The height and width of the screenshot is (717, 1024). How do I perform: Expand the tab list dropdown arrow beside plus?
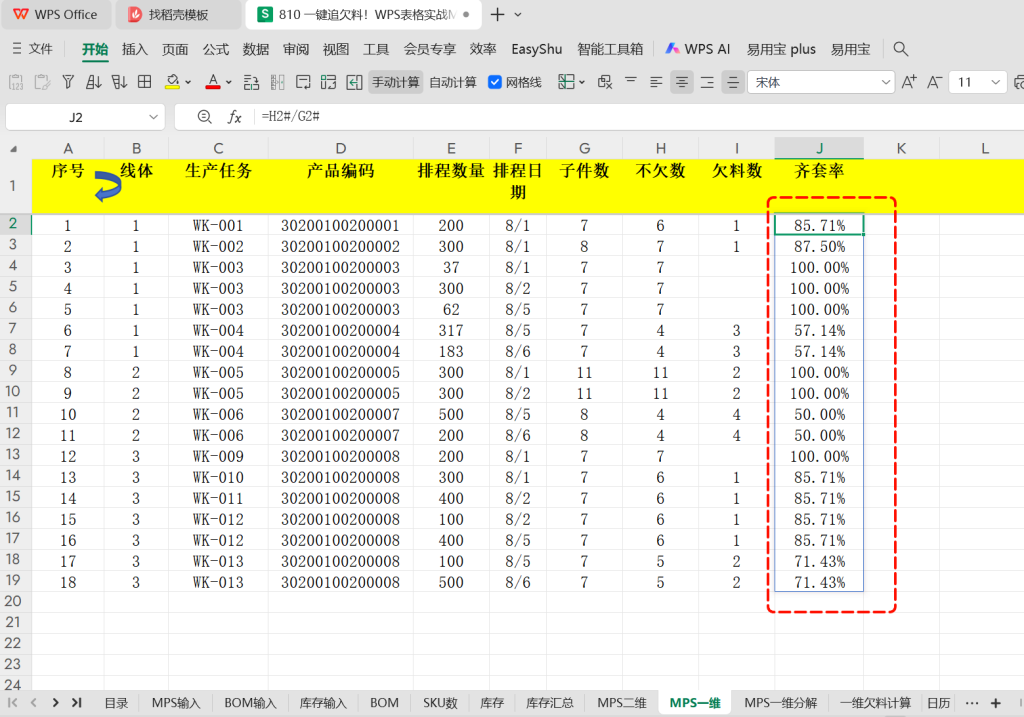pos(518,14)
